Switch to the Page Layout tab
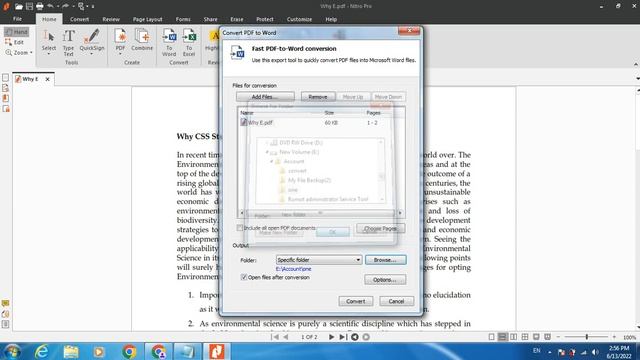Image resolution: width=640 pixels, height=360 pixels. [x=147, y=19]
